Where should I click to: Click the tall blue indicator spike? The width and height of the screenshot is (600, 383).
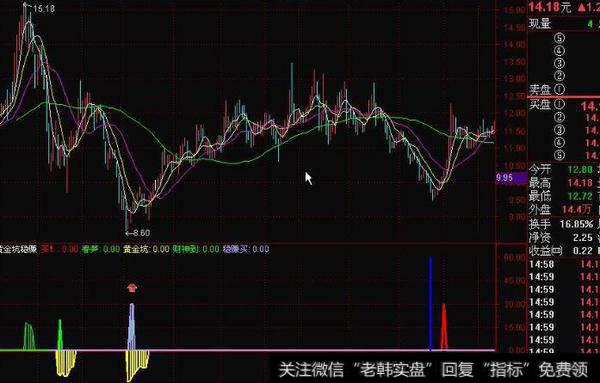point(431,303)
